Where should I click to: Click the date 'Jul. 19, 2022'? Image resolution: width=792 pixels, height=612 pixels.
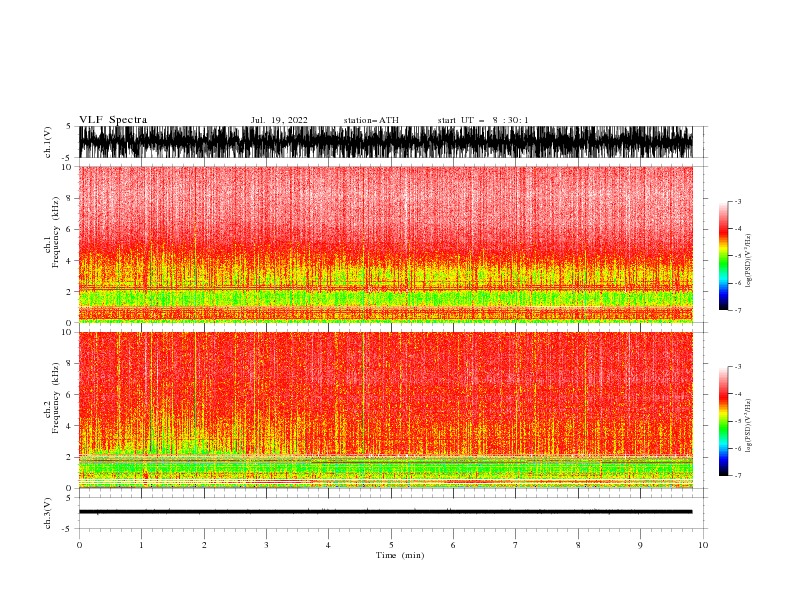[279, 120]
